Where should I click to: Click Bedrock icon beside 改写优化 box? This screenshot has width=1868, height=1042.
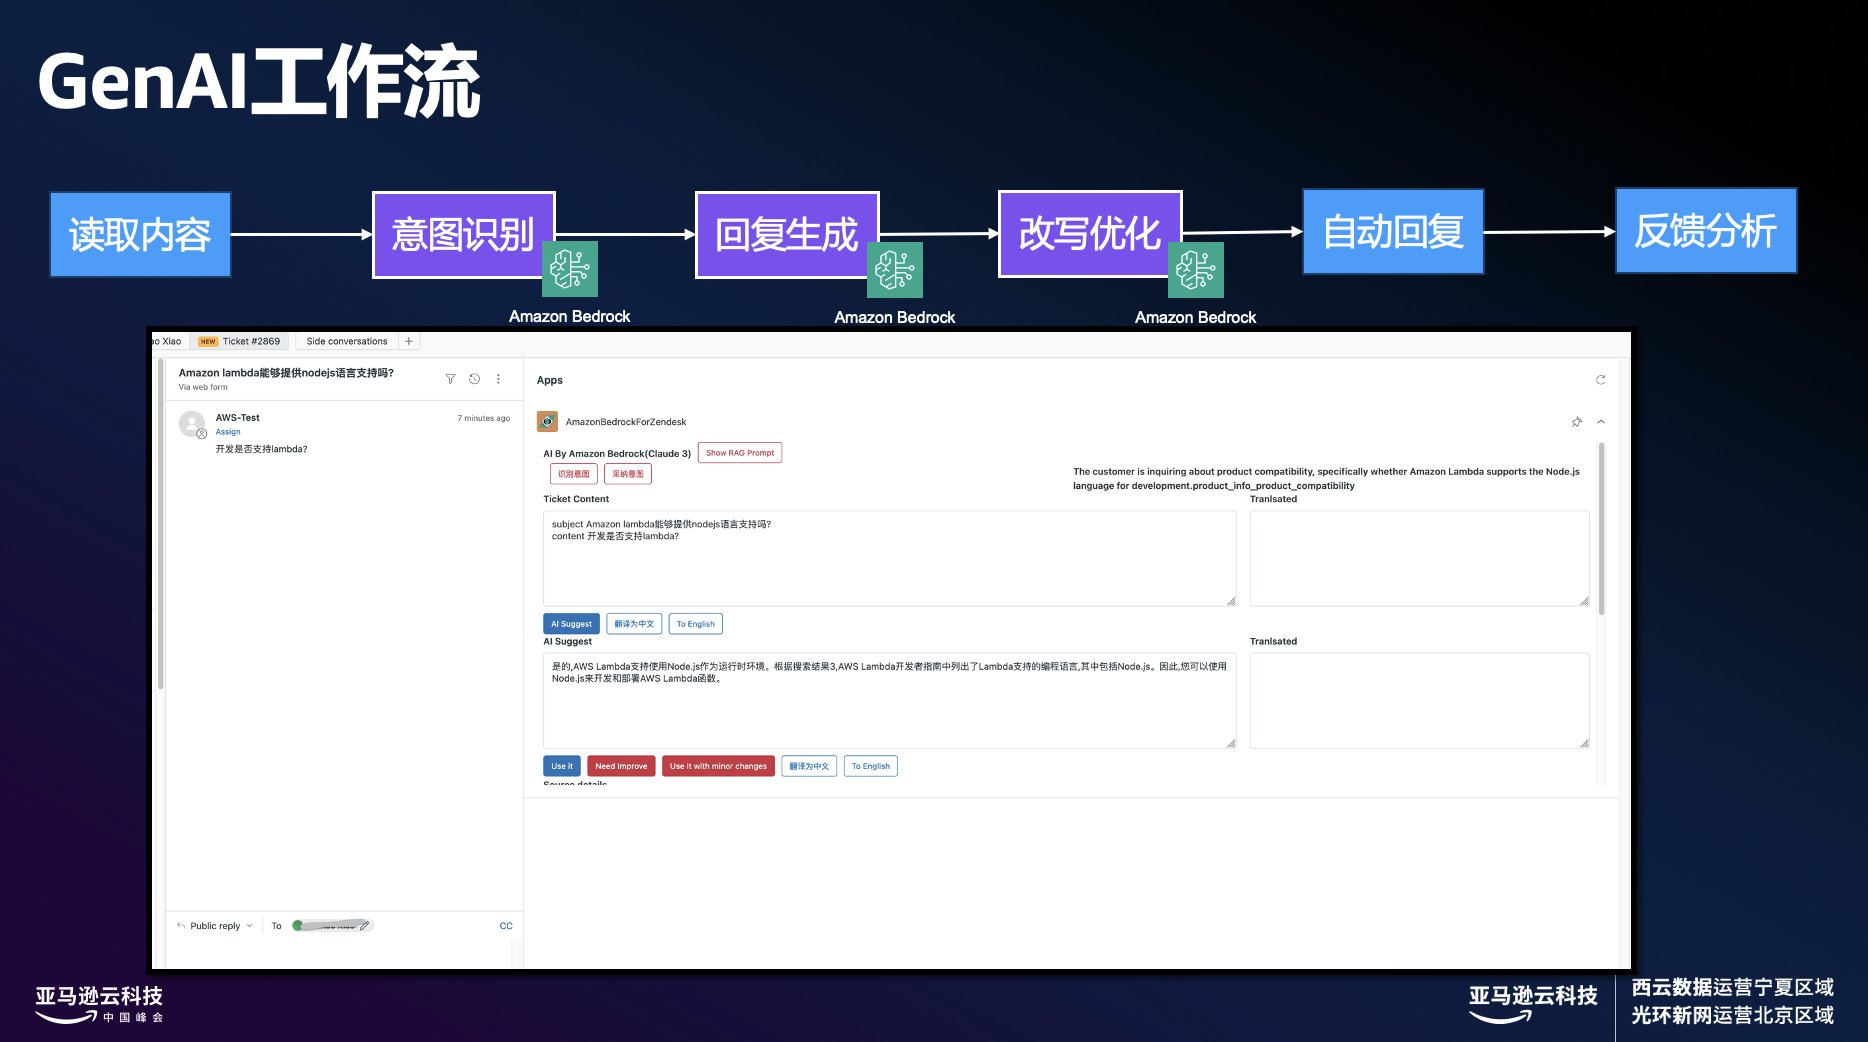1196,270
